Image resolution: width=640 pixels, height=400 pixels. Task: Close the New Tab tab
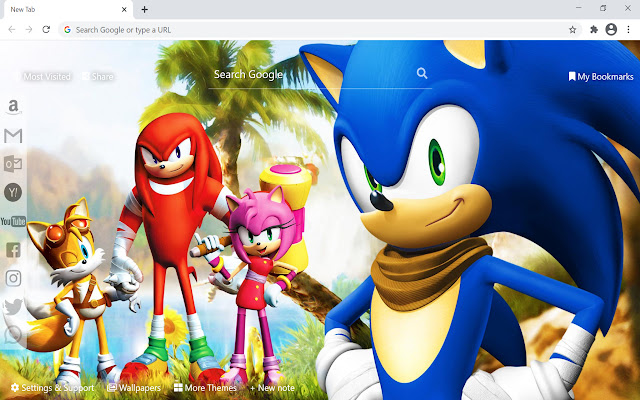click(x=124, y=9)
